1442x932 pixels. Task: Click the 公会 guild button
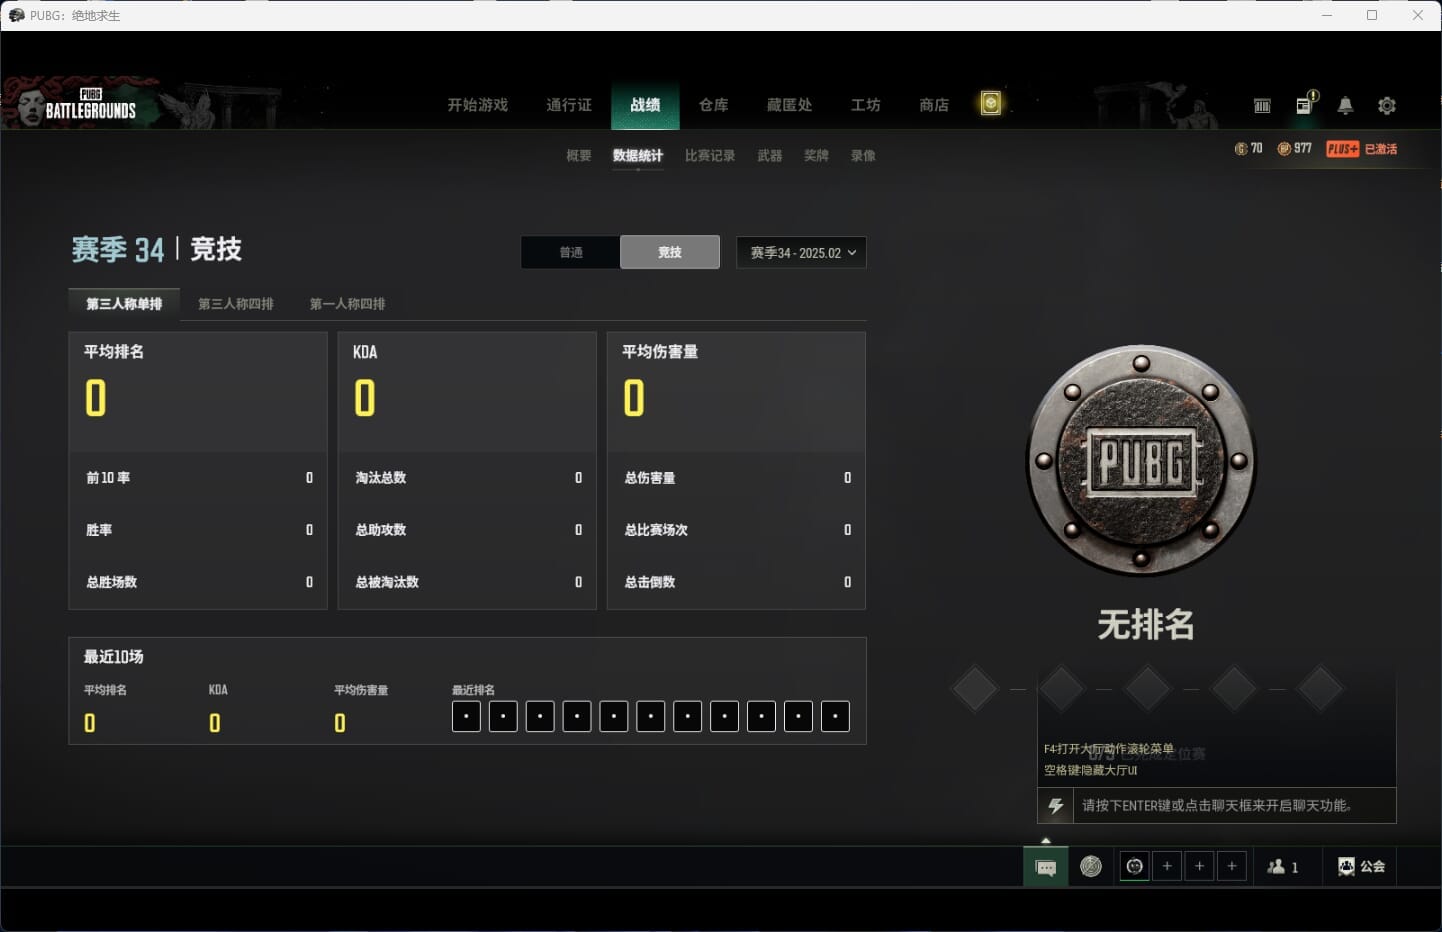click(1362, 867)
